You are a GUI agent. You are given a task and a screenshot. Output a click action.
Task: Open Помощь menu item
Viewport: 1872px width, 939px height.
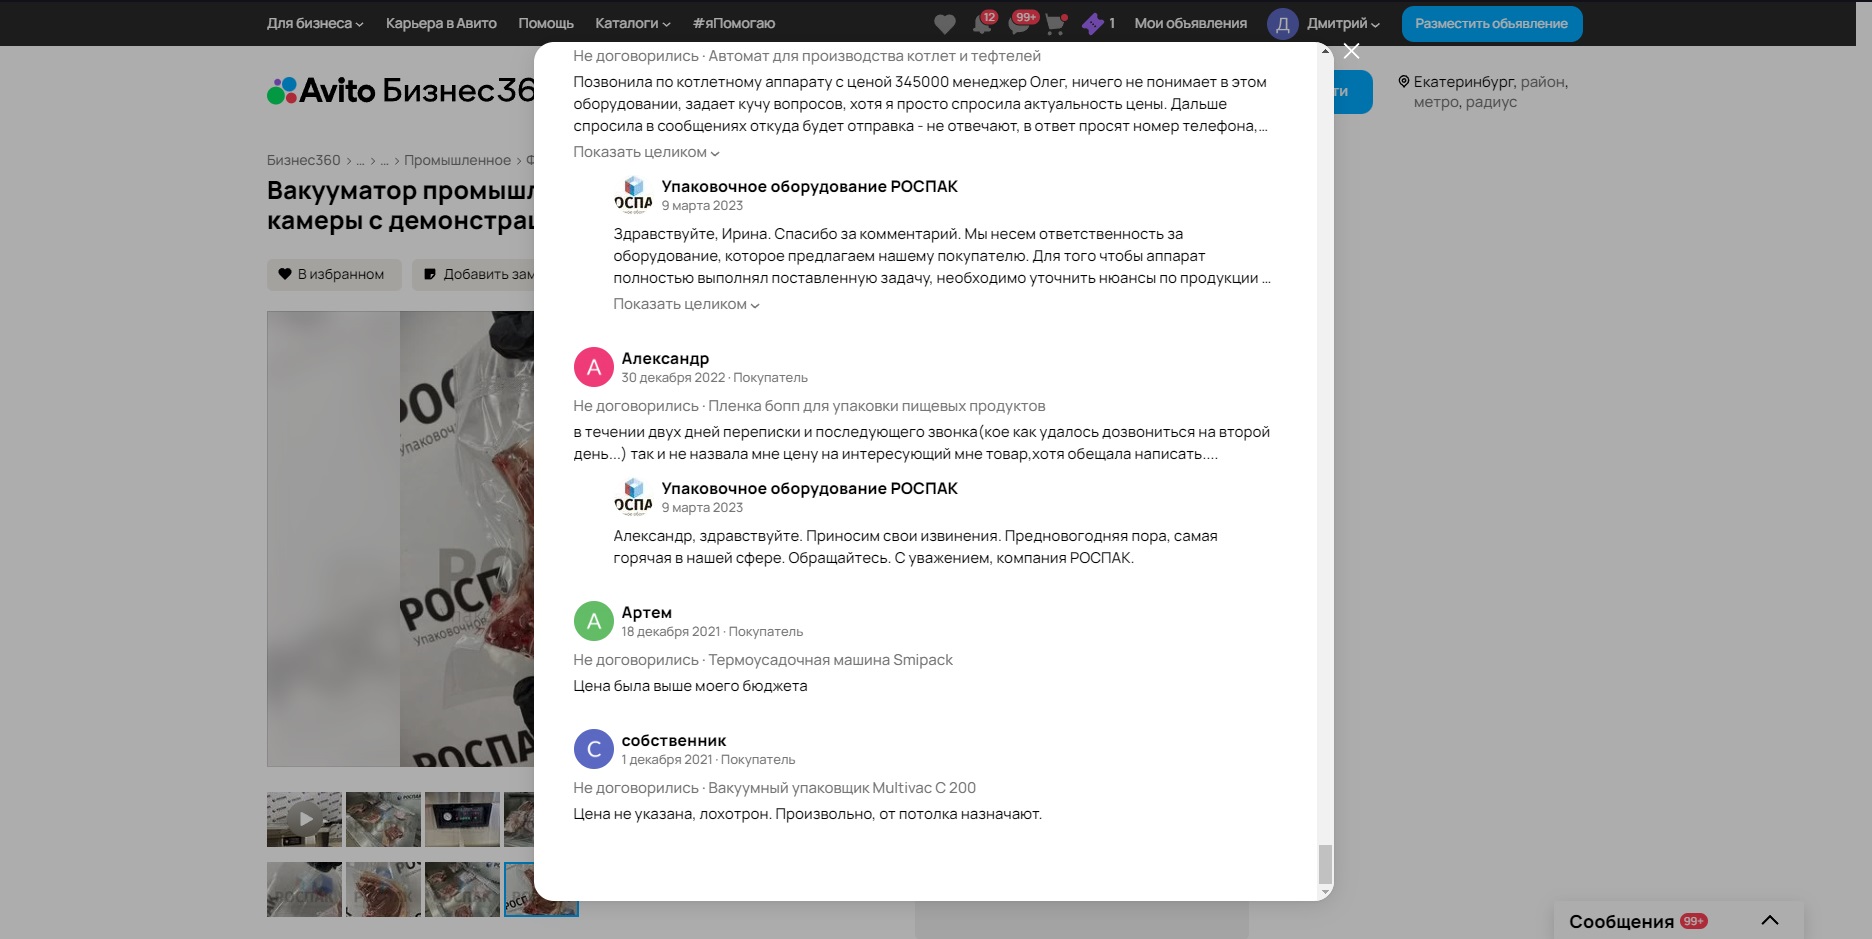click(546, 23)
